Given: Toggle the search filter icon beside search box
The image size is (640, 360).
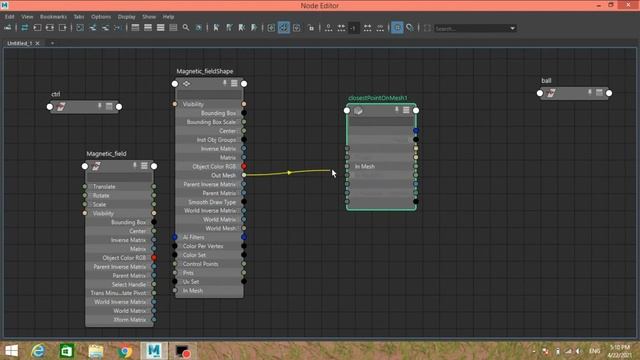Looking at the screenshot, I should tap(427, 28).
